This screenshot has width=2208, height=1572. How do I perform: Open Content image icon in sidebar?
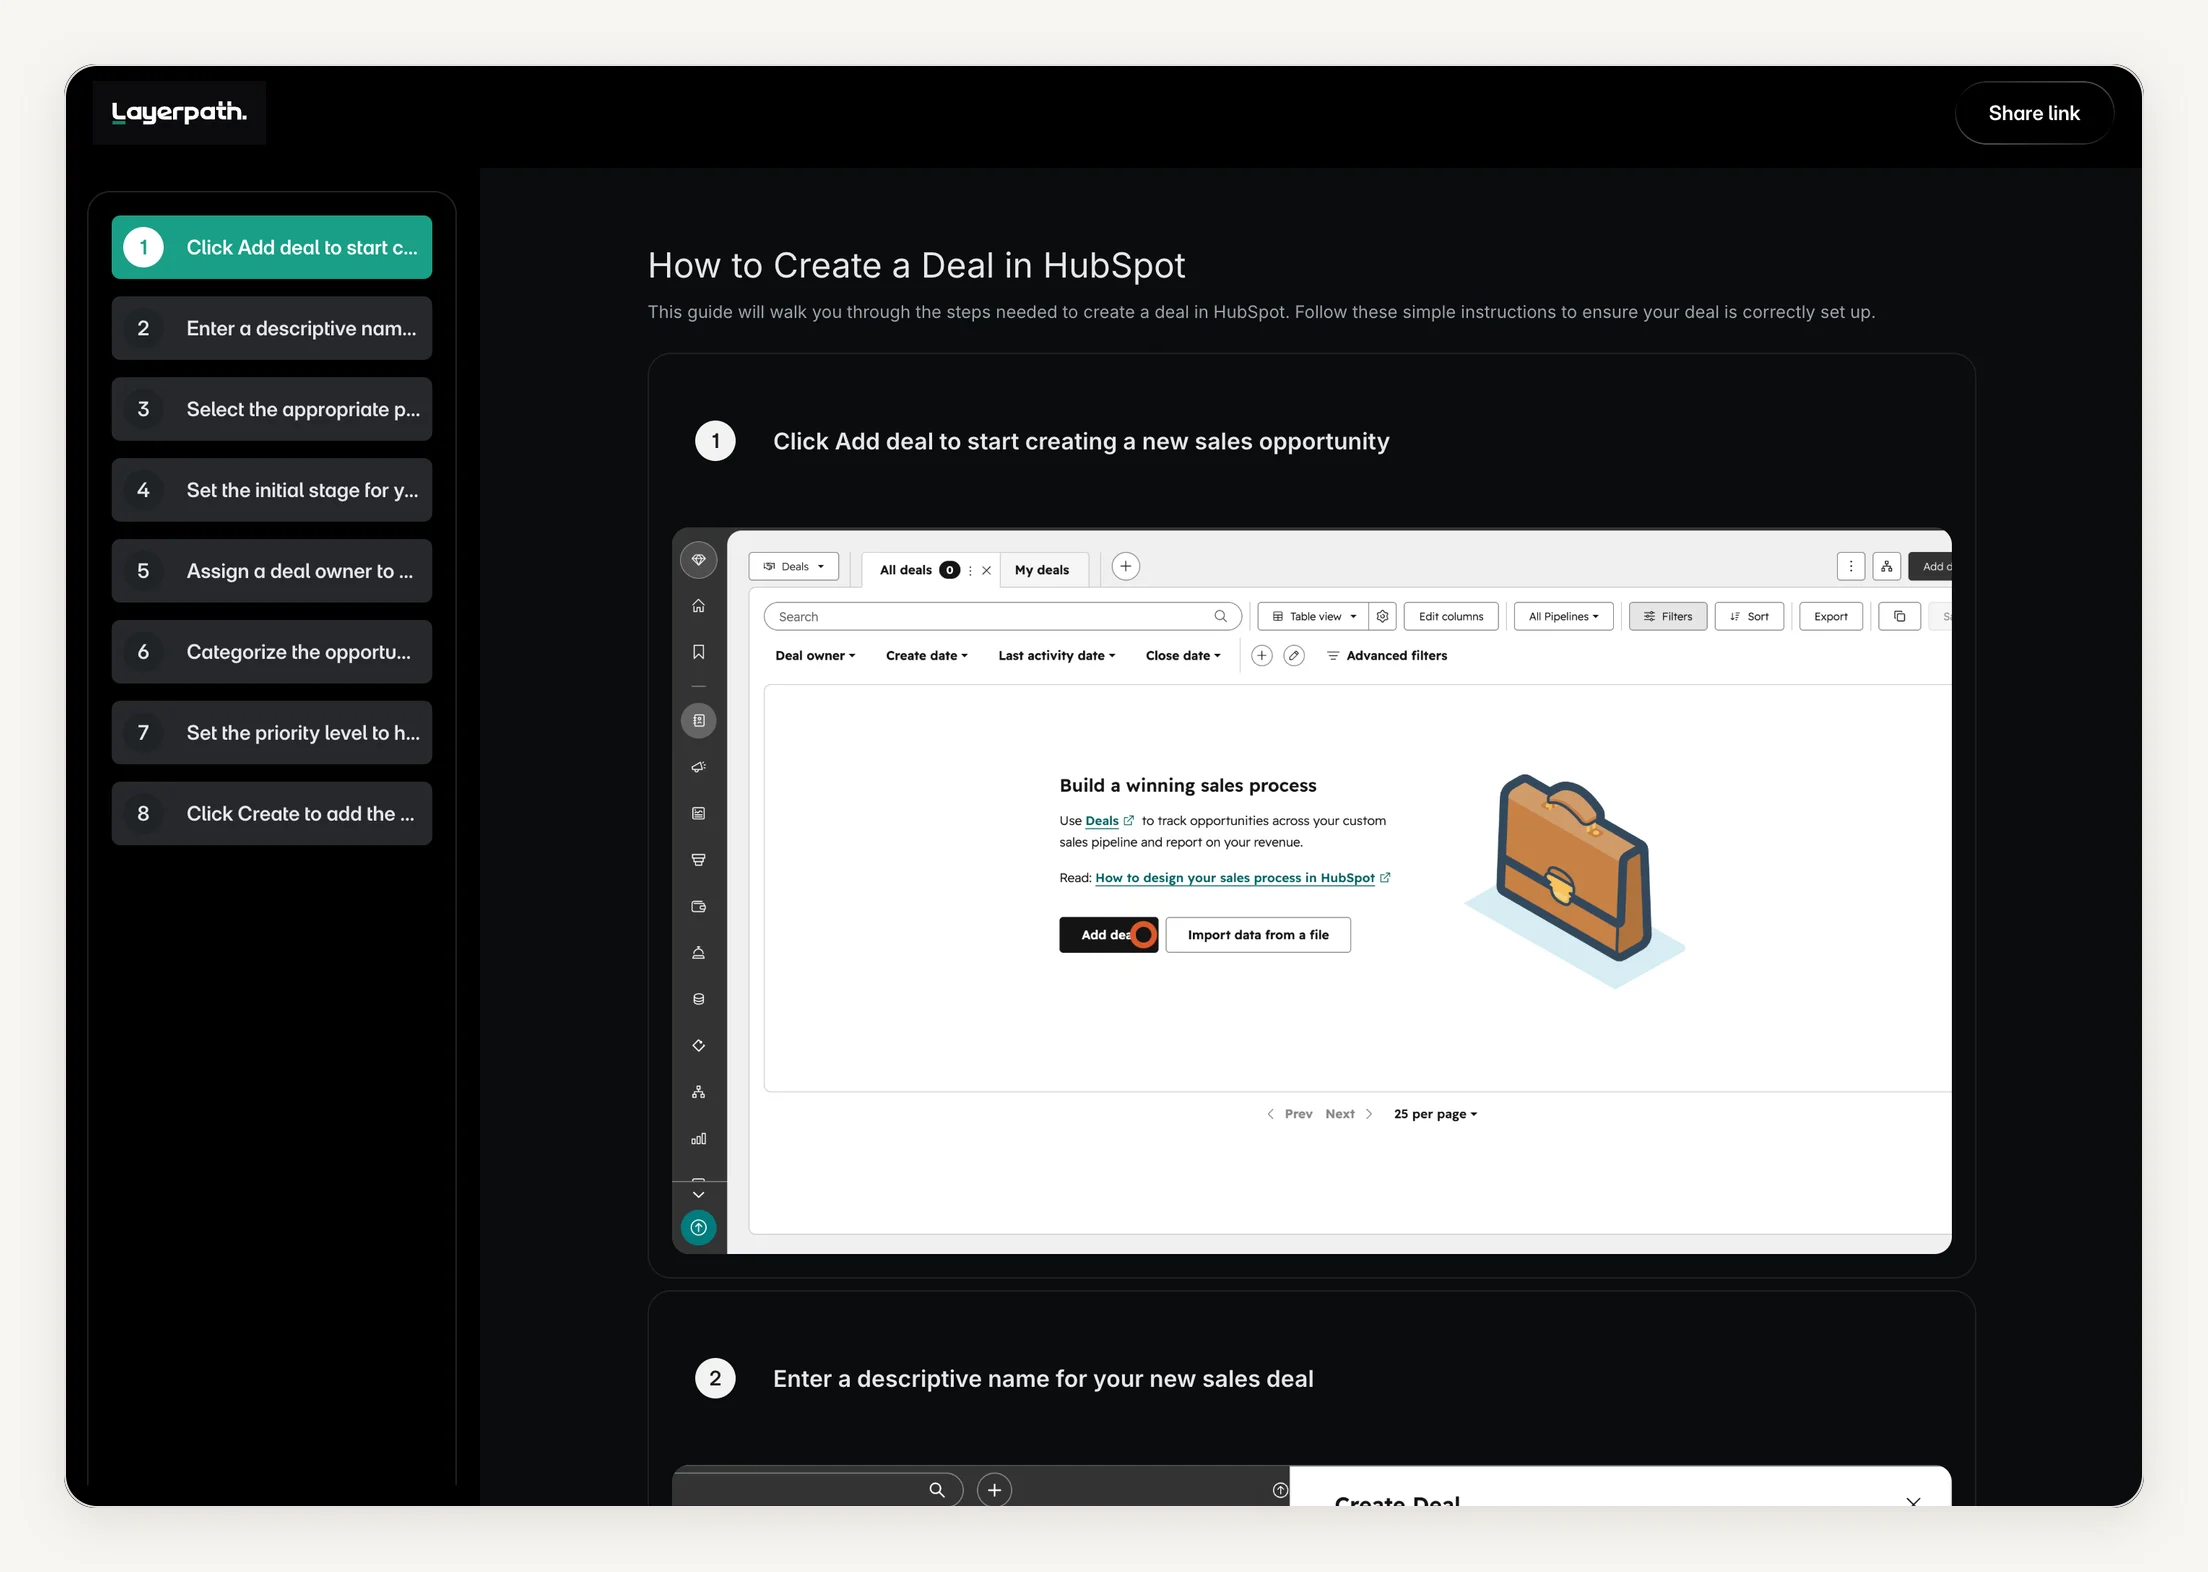point(698,813)
